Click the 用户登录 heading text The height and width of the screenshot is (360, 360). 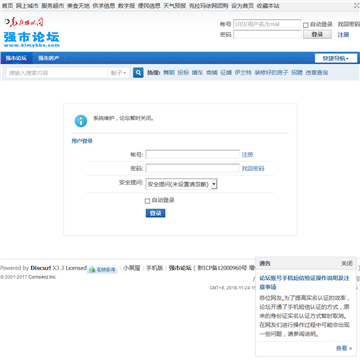(82, 141)
